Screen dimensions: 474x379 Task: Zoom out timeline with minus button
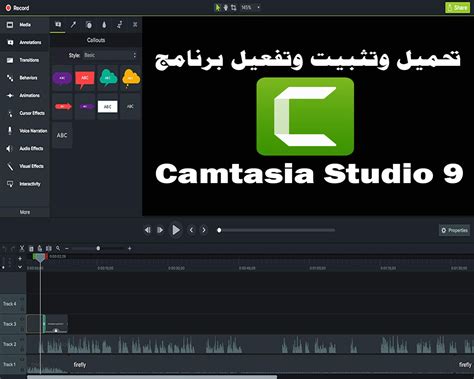(x=67, y=248)
